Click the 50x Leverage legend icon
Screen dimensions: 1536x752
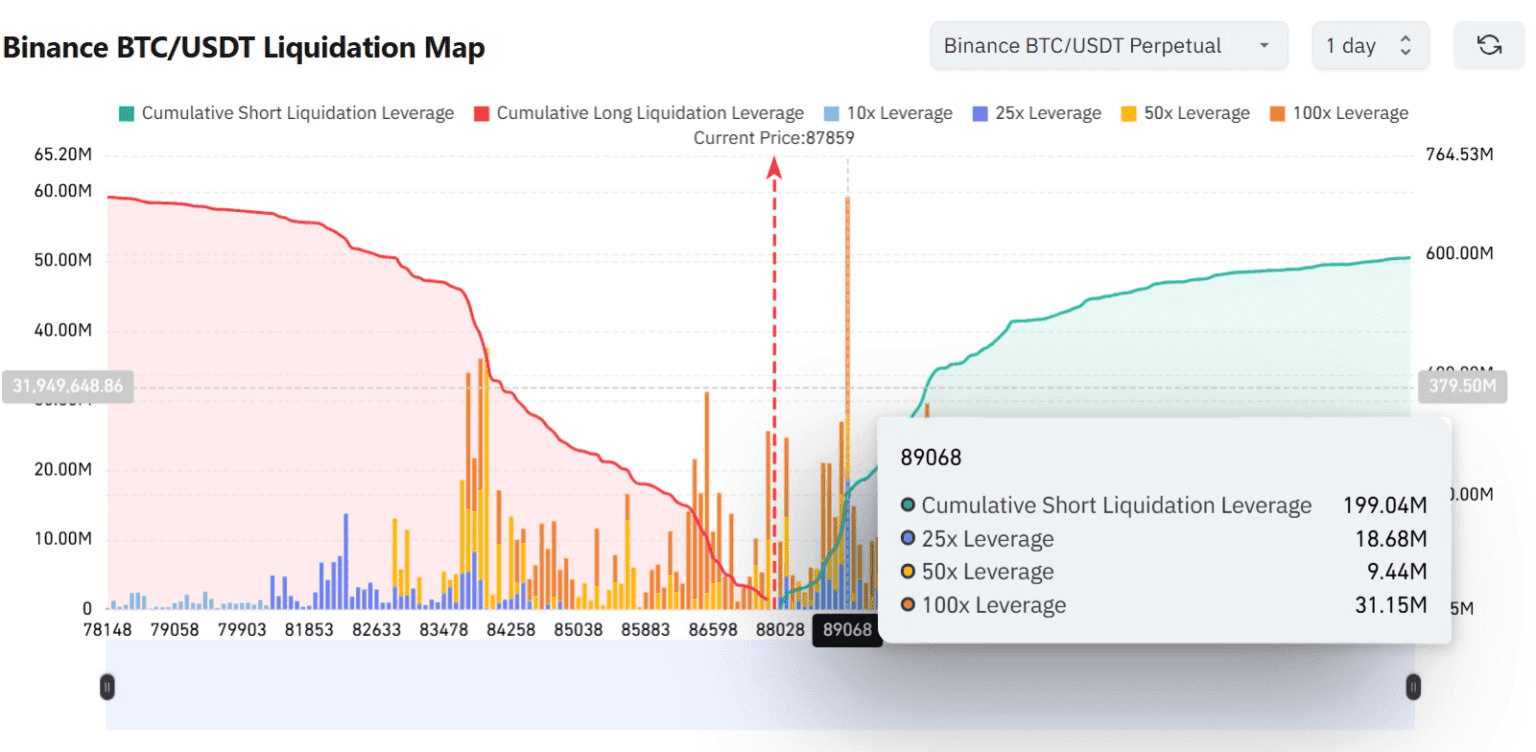1130,113
